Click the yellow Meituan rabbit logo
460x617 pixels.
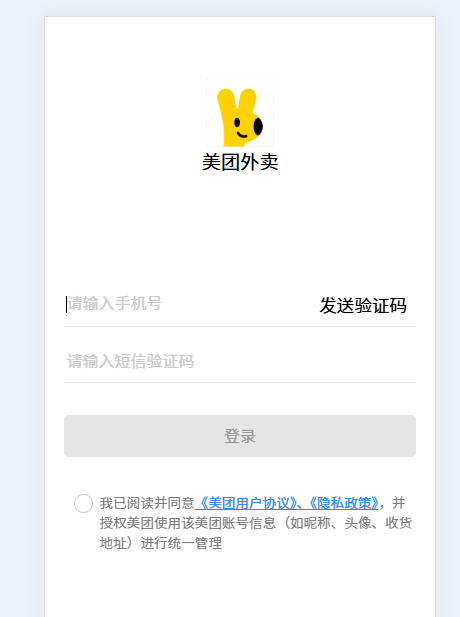(x=240, y=113)
